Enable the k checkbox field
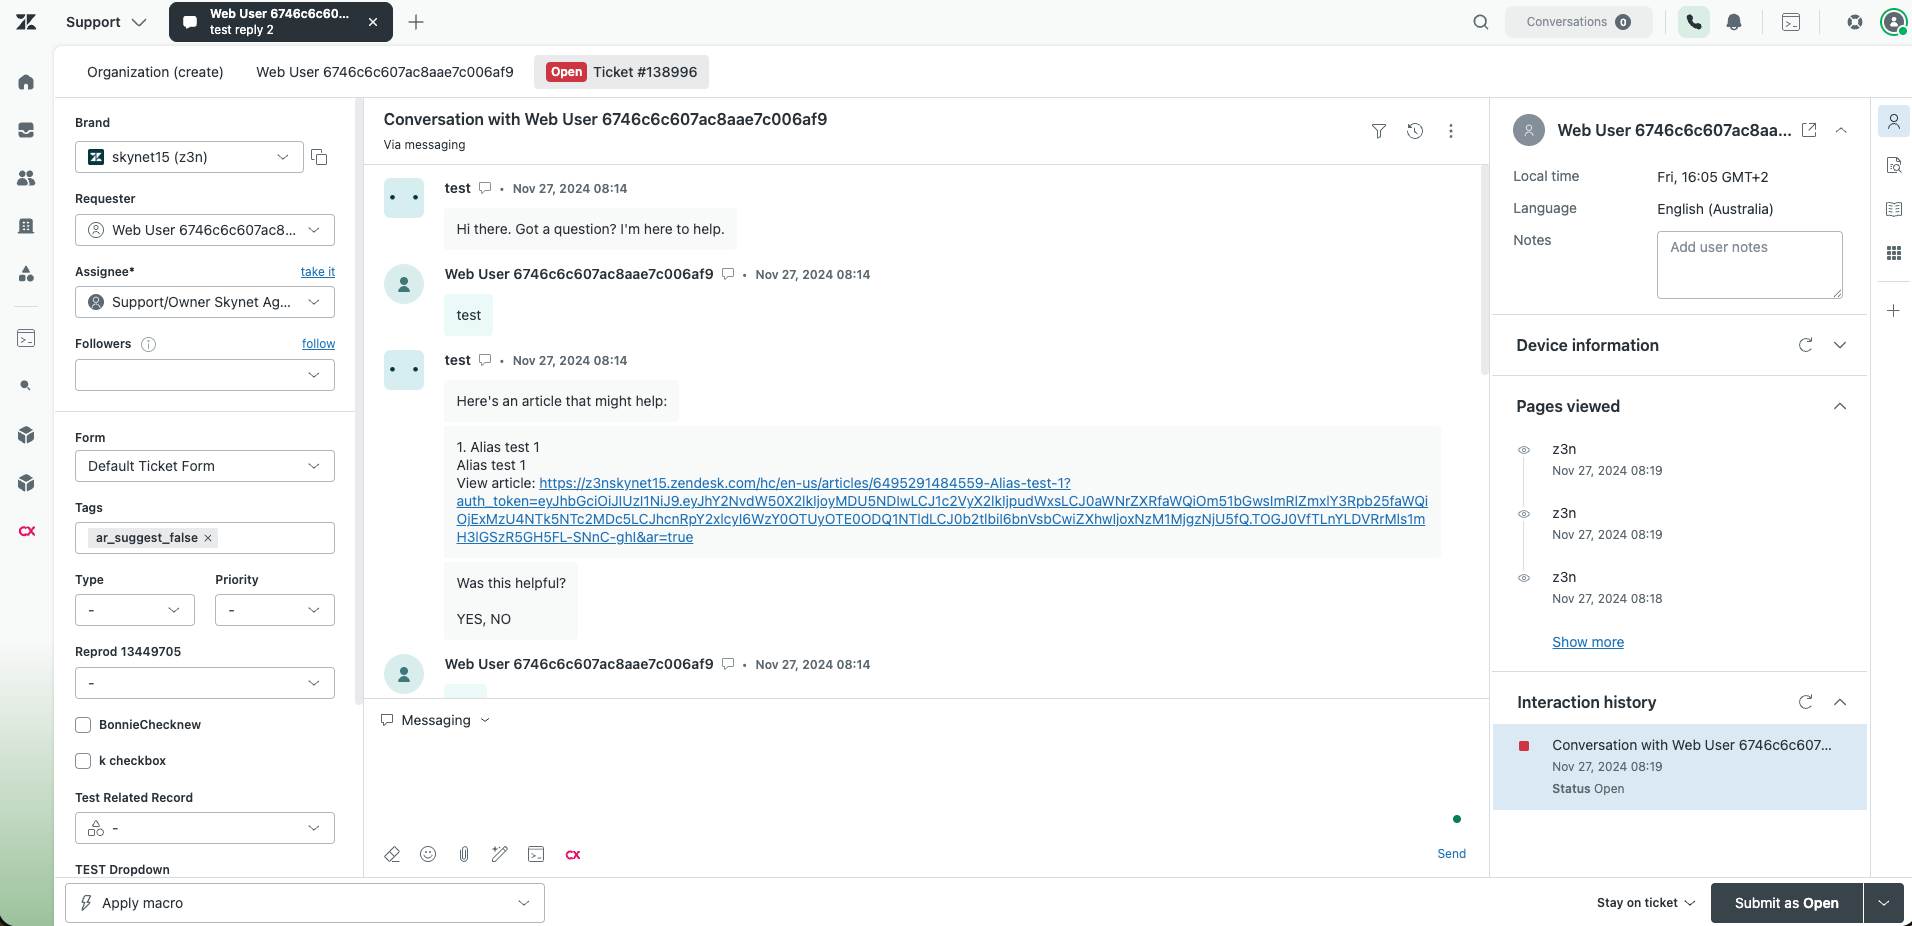Image resolution: width=1912 pixels, height=926 pixels. [84, 760]
